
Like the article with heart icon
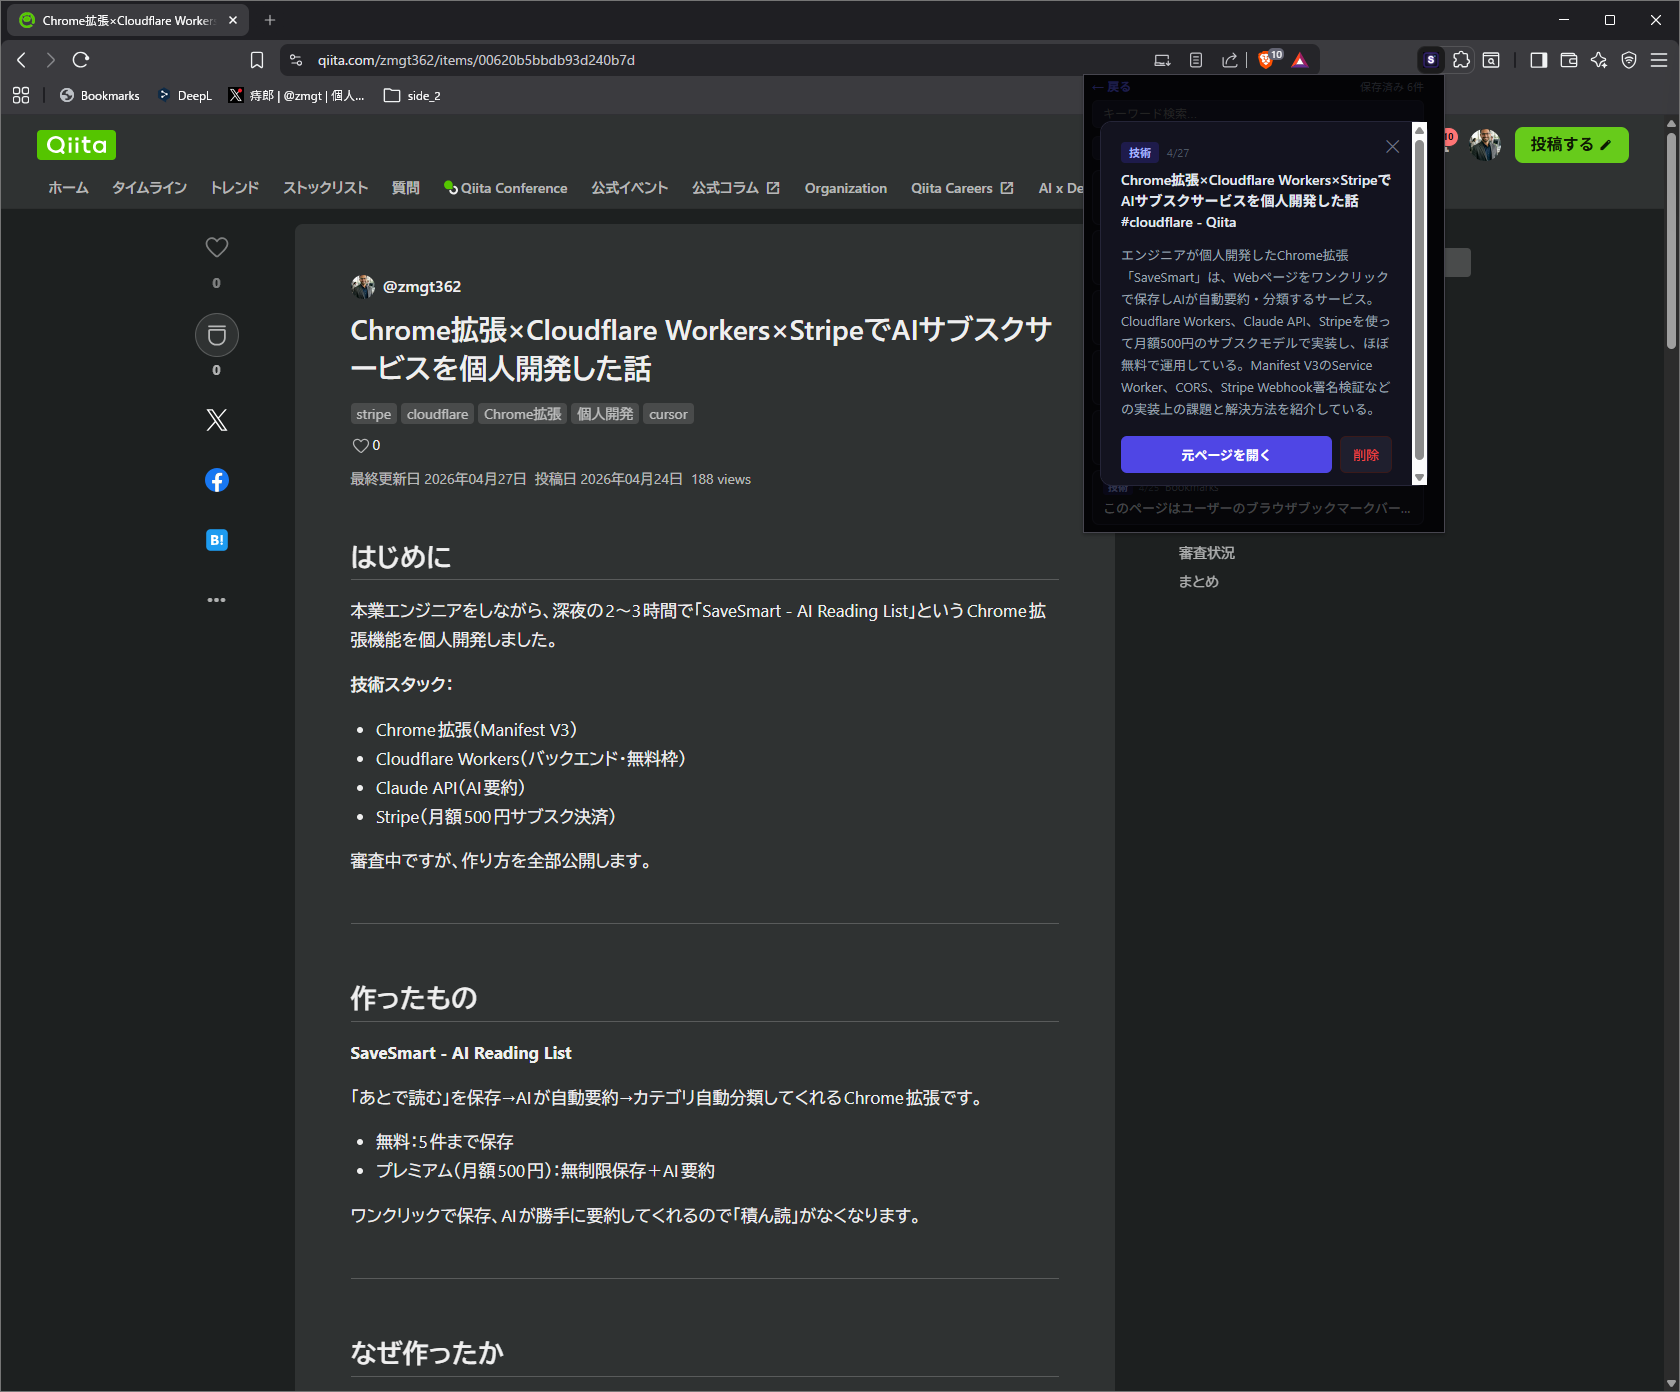coord(217,247)
